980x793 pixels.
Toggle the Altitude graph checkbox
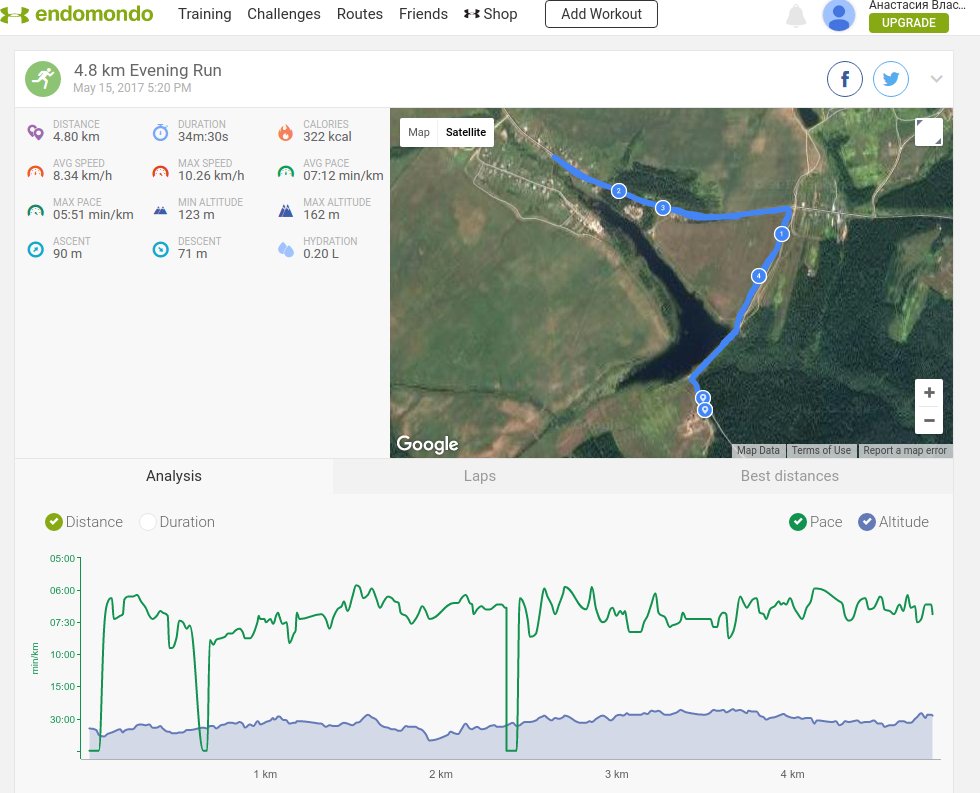tap(867, 522)
